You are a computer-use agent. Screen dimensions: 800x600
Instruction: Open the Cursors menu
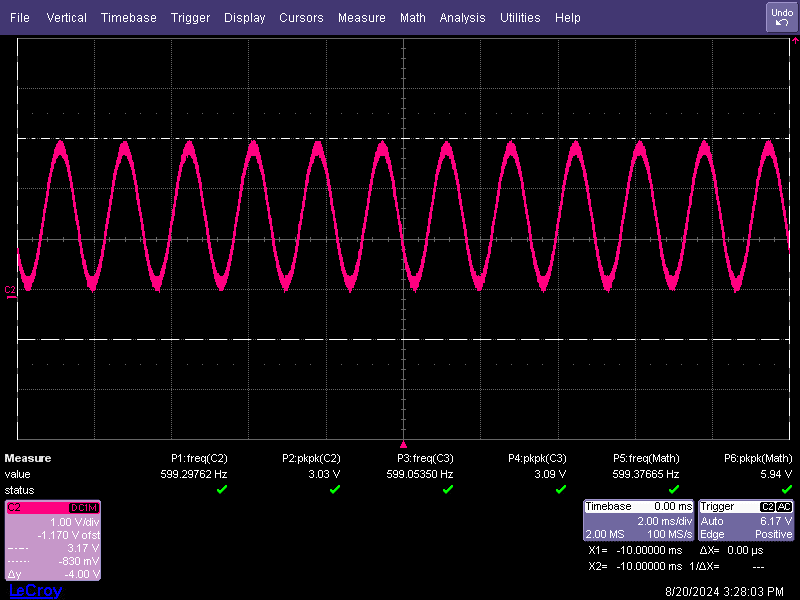click(301, 18)
